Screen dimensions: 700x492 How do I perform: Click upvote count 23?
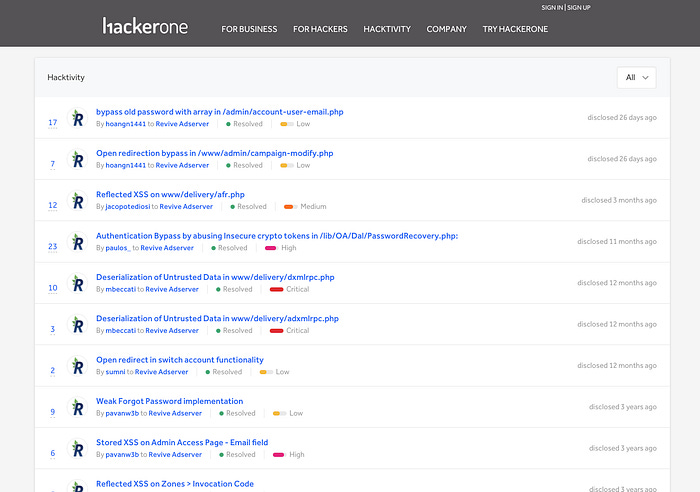pos(53,246)
